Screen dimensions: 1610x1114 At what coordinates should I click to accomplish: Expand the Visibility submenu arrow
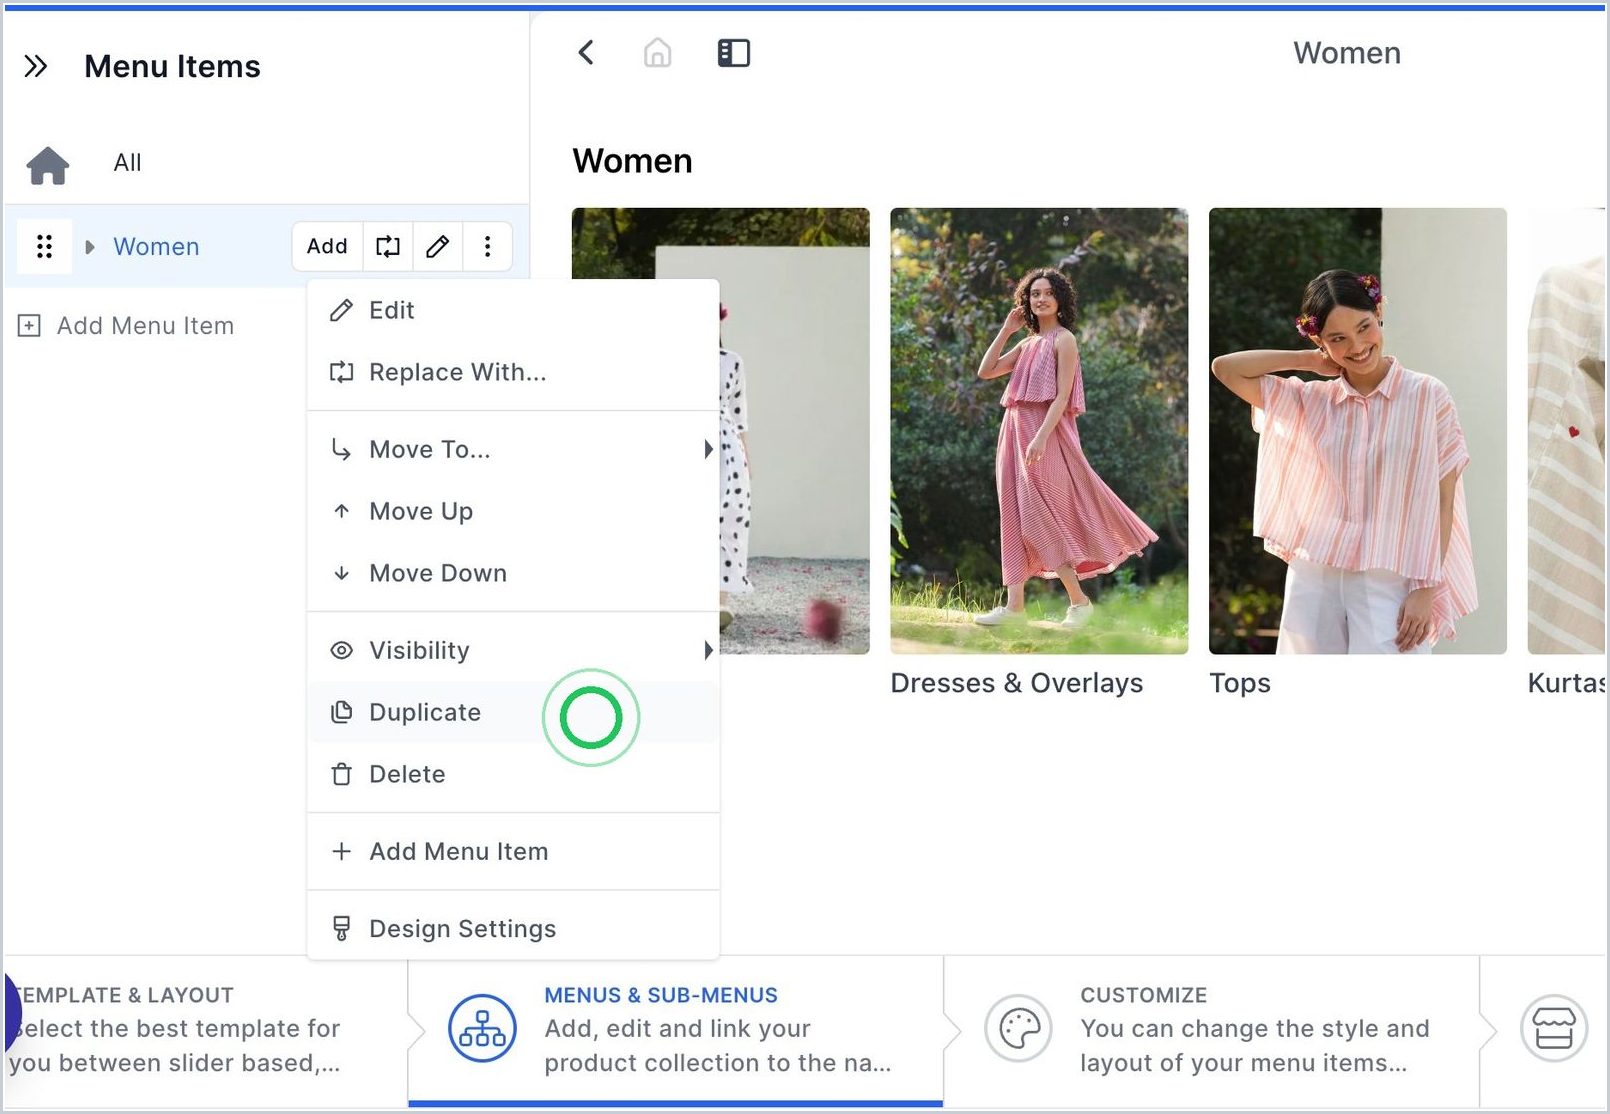[708, 650]
